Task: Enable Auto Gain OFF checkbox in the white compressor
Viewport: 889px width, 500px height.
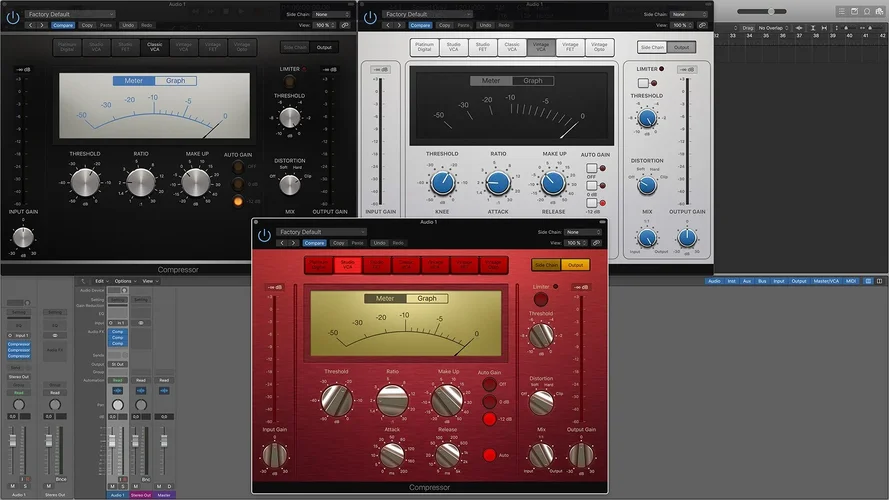Action: coord(592,168)
